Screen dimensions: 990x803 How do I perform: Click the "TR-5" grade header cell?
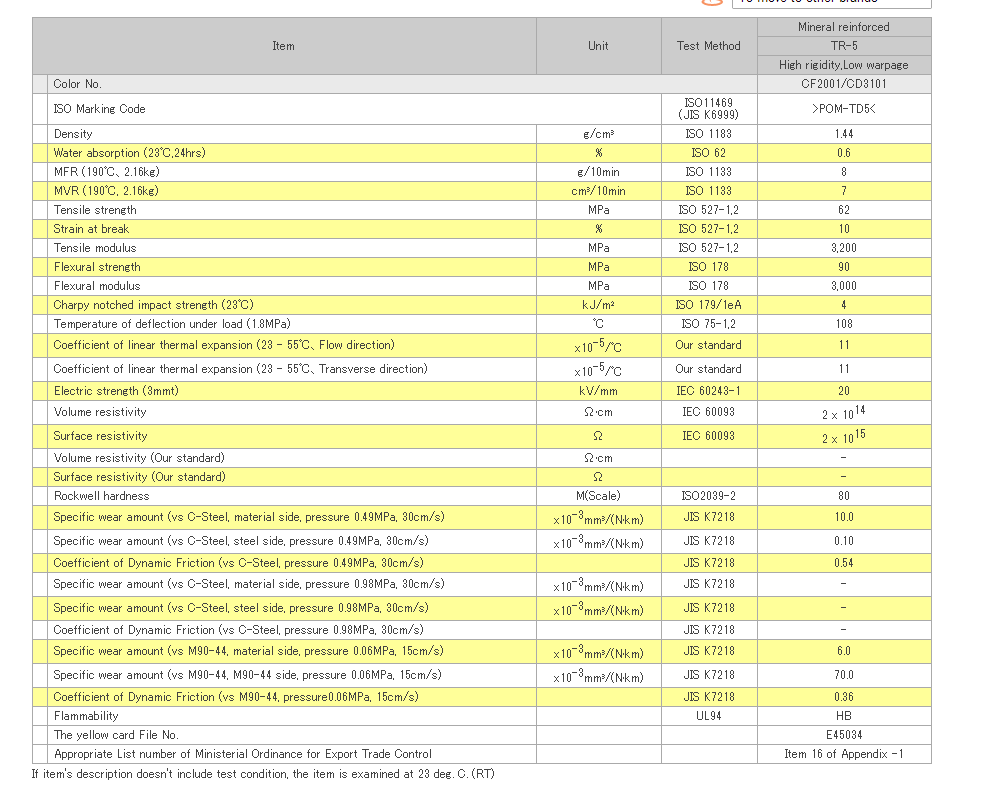coord(844,46)
